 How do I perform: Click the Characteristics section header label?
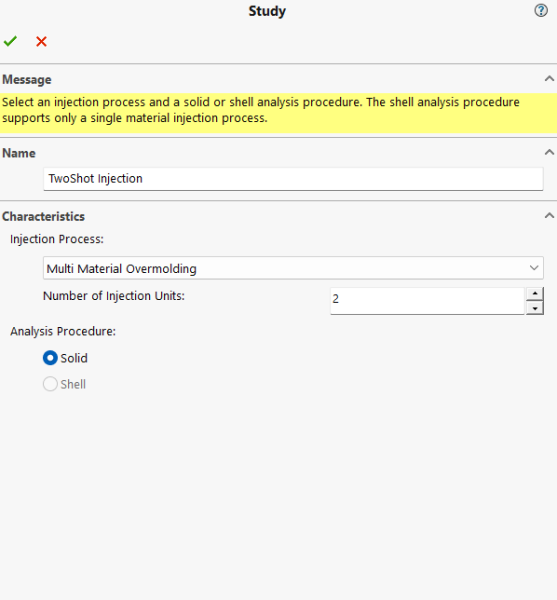43,216
